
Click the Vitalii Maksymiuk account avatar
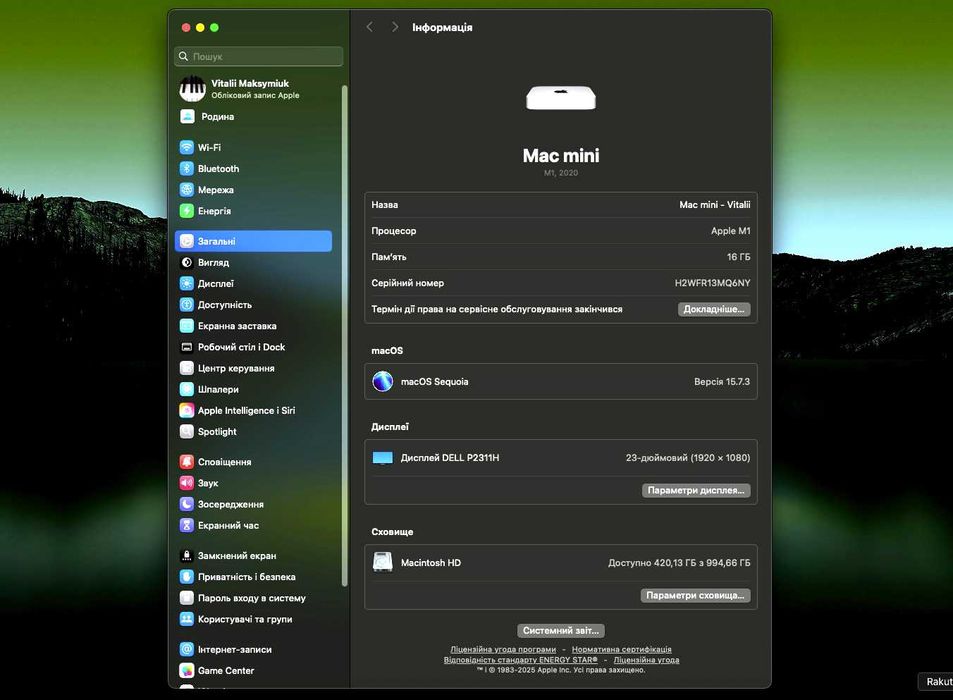[x=192, y=89]
